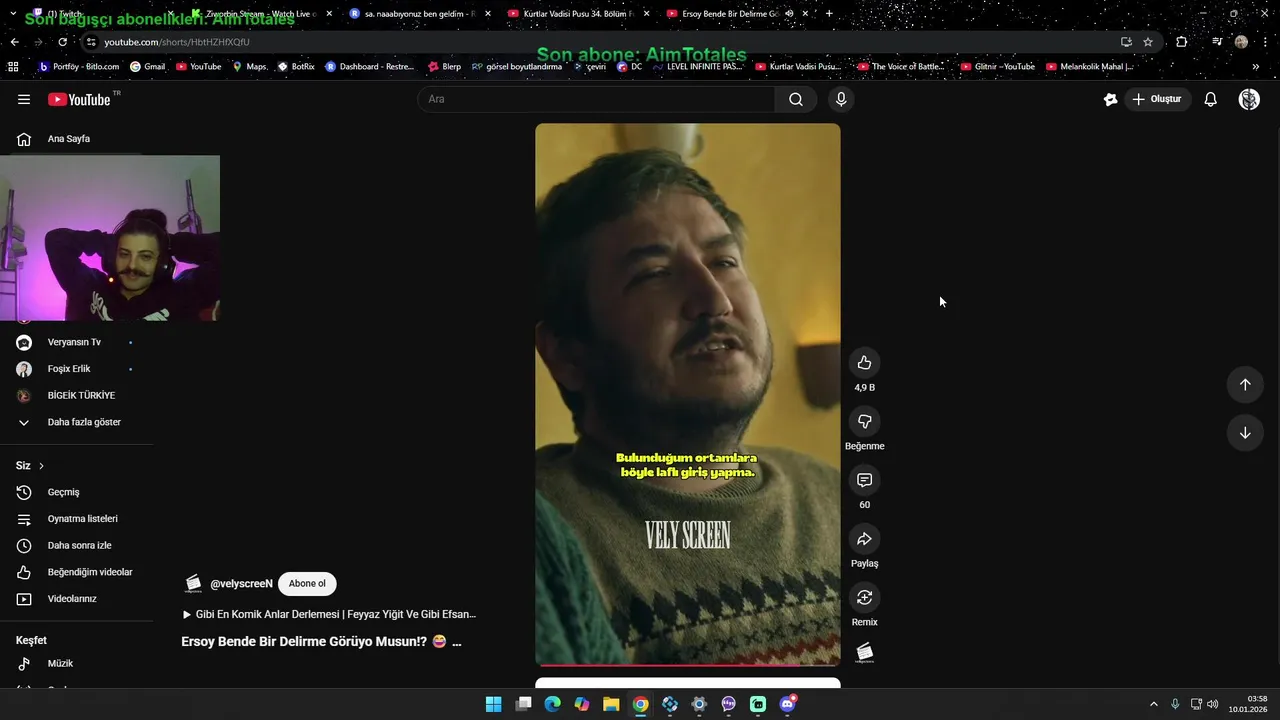
Task: Click the YouTube logo
Action: tap(79, 99)
